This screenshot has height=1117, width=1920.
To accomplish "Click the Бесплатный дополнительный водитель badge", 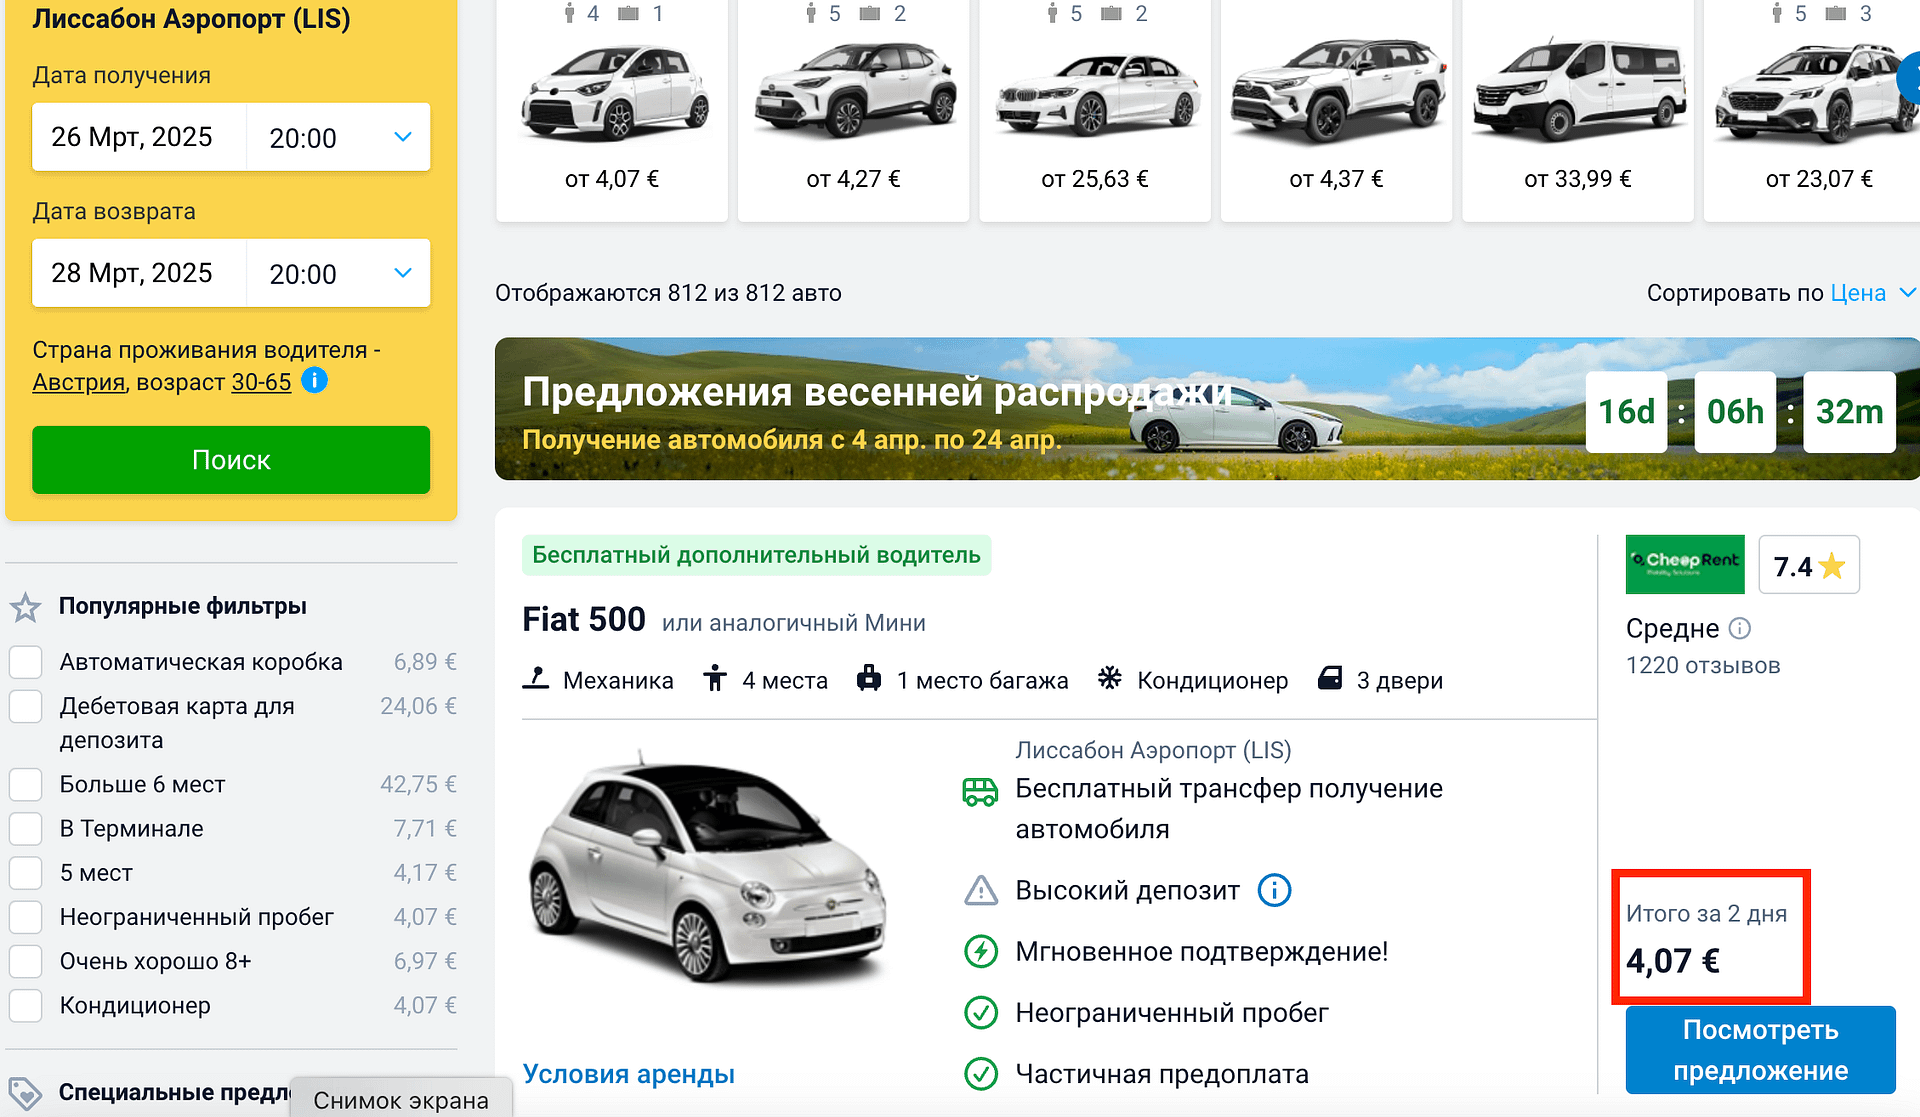I will click(756, 555).
